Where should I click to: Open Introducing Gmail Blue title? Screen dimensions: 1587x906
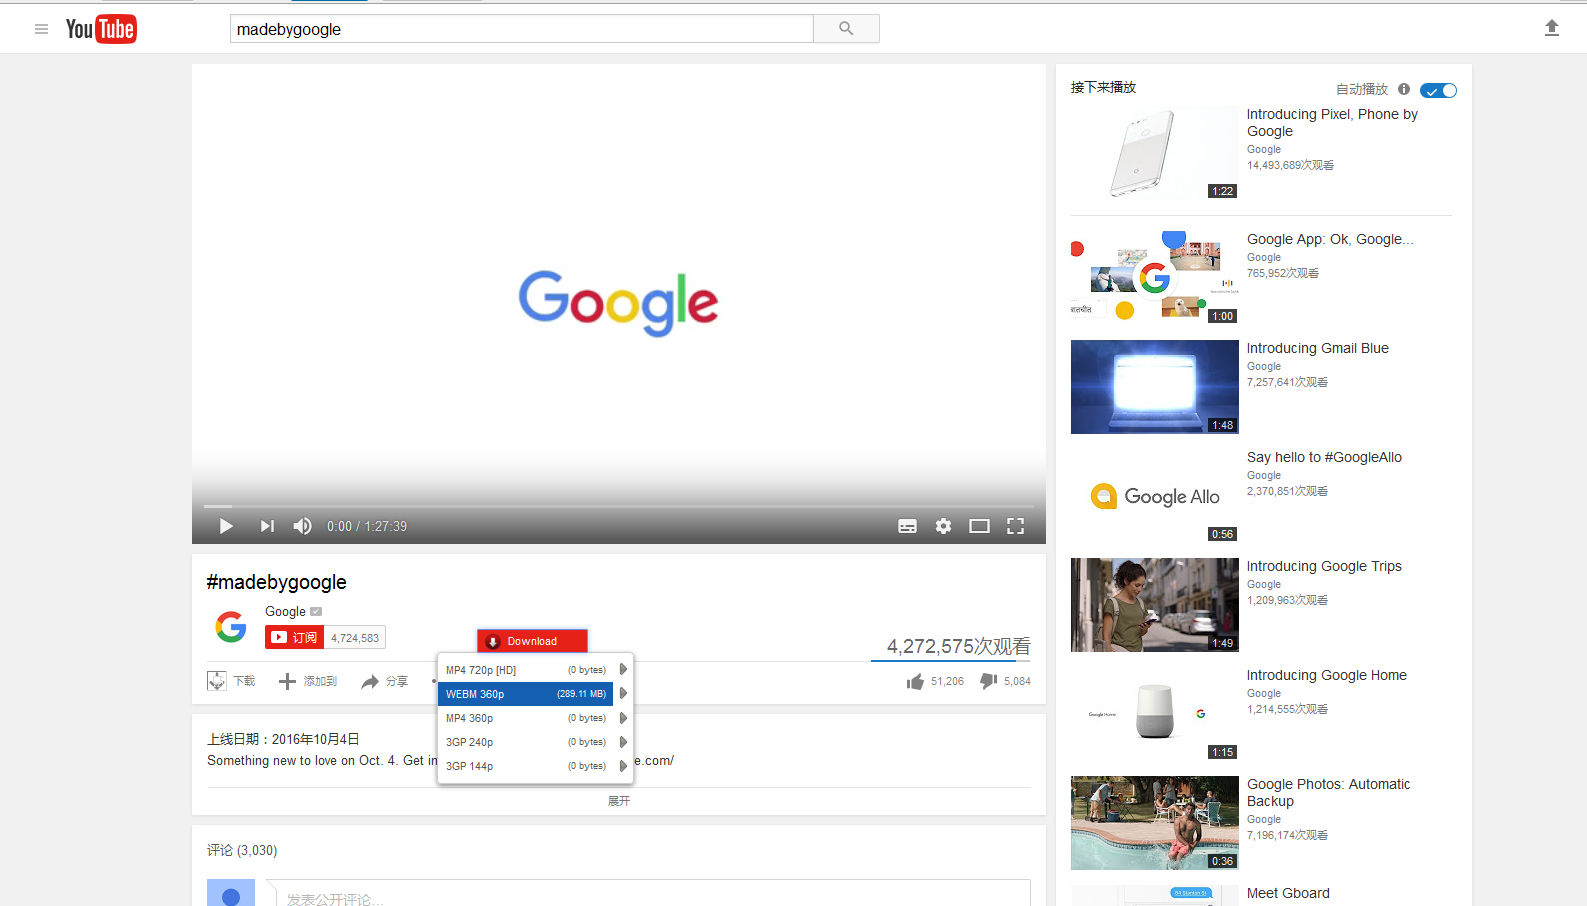coord(1317,348)
